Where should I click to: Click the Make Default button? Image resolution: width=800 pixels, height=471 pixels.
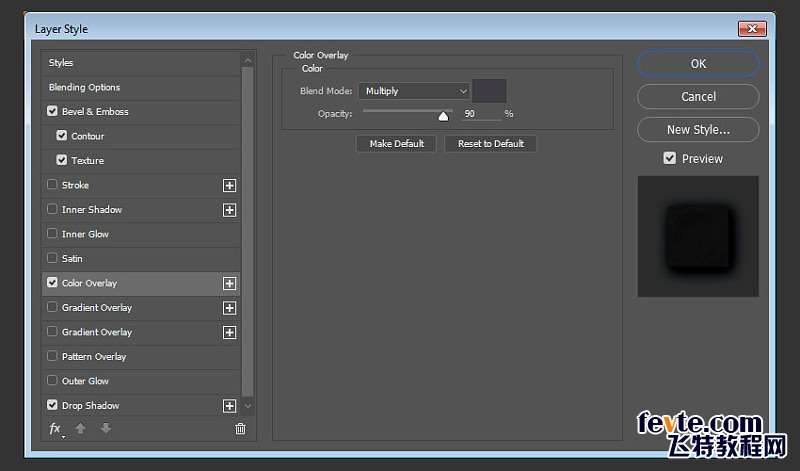[396, 144]
